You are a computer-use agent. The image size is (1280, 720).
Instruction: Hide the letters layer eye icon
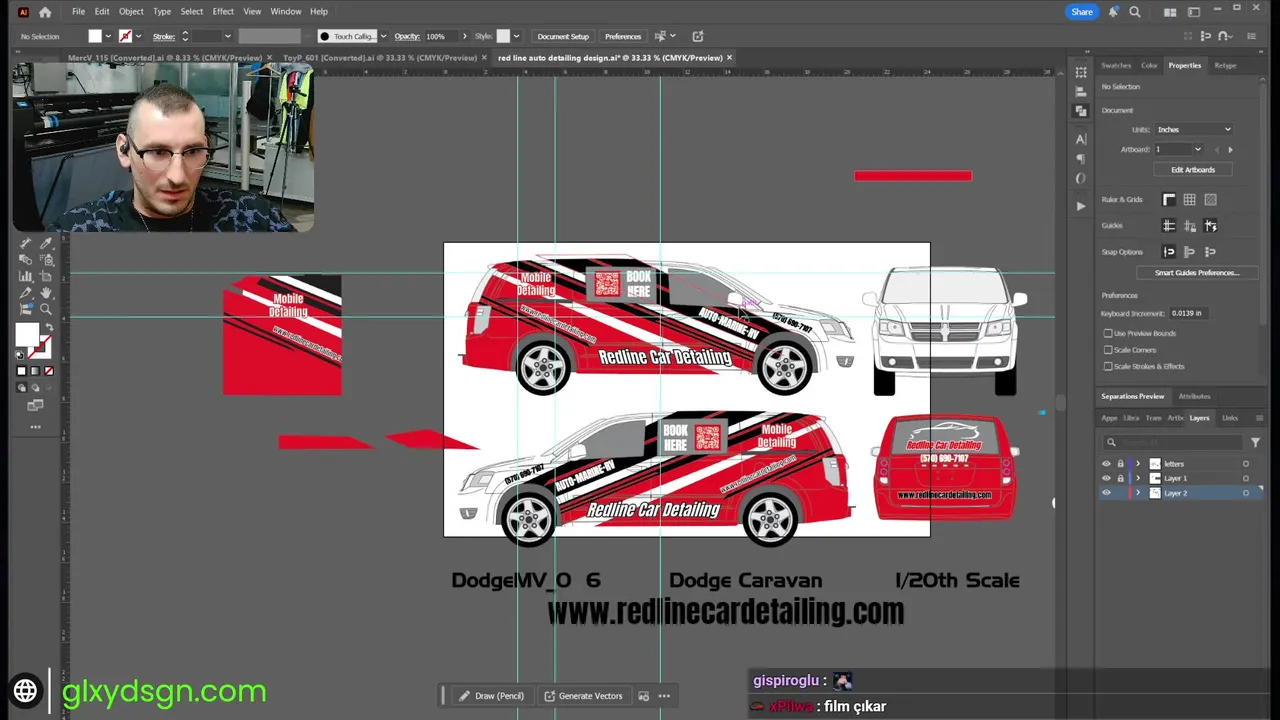(1106, 464)
